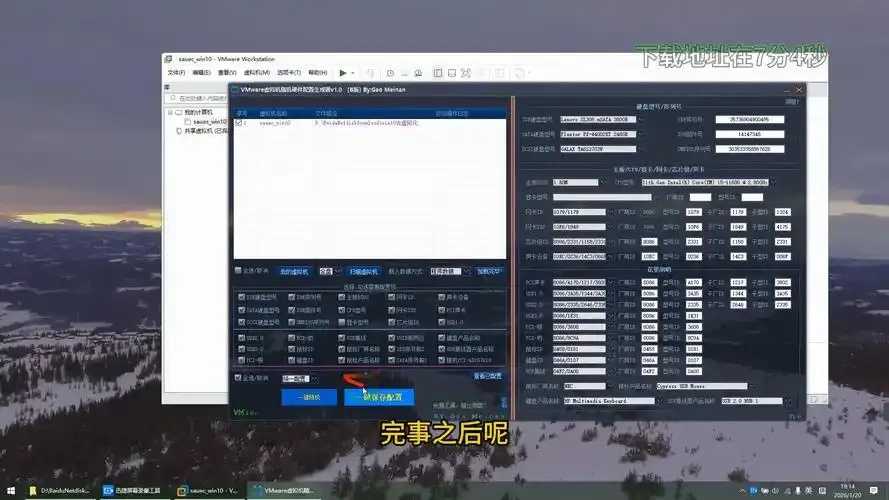This screenshot has height=500, width=889.
Task: Open the USB 2.0 HUB 1 dropdown
Action: pos(755,401)
